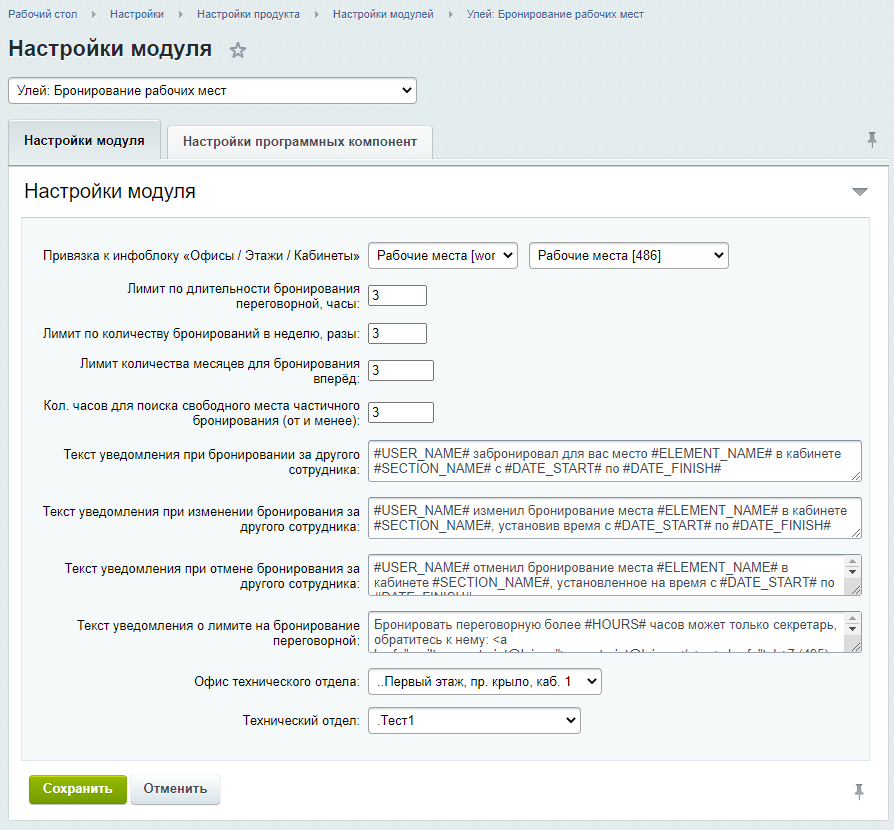Screen dimensions: 894x830
Task: Add page to favorites with star icon
Action: point(238,50)
